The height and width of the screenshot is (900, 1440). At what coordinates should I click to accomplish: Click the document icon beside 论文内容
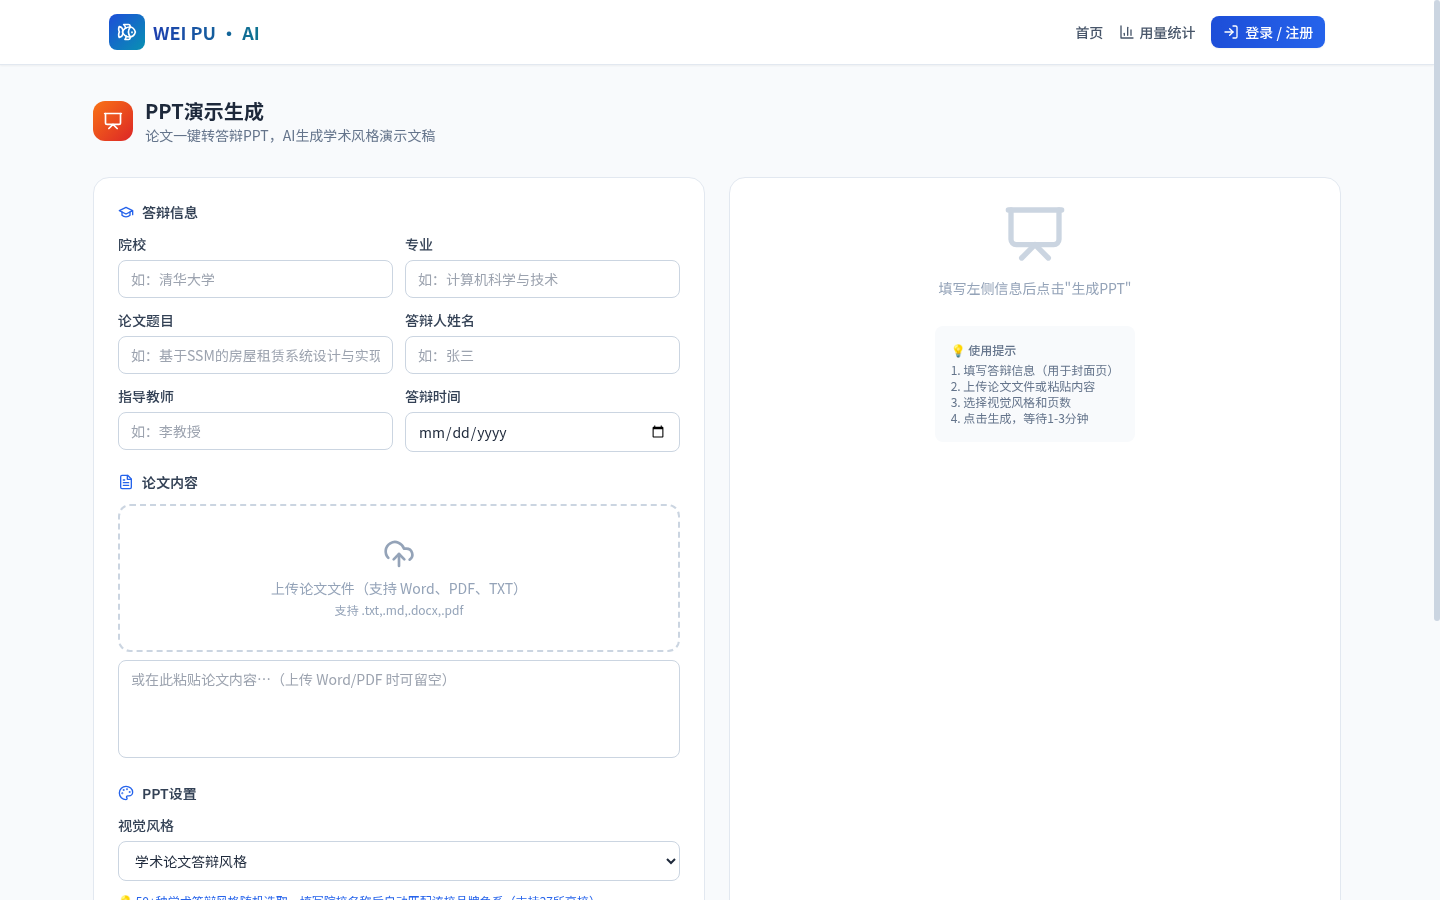click(x=126, y=482)
